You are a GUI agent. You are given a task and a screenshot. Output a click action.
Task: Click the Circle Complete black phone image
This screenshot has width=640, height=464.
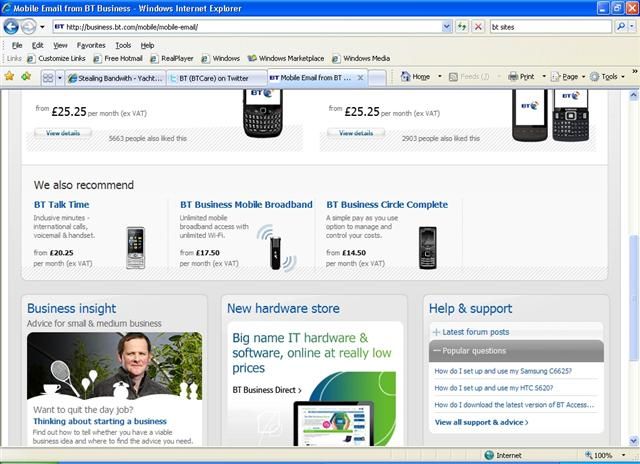pos(427,248)
